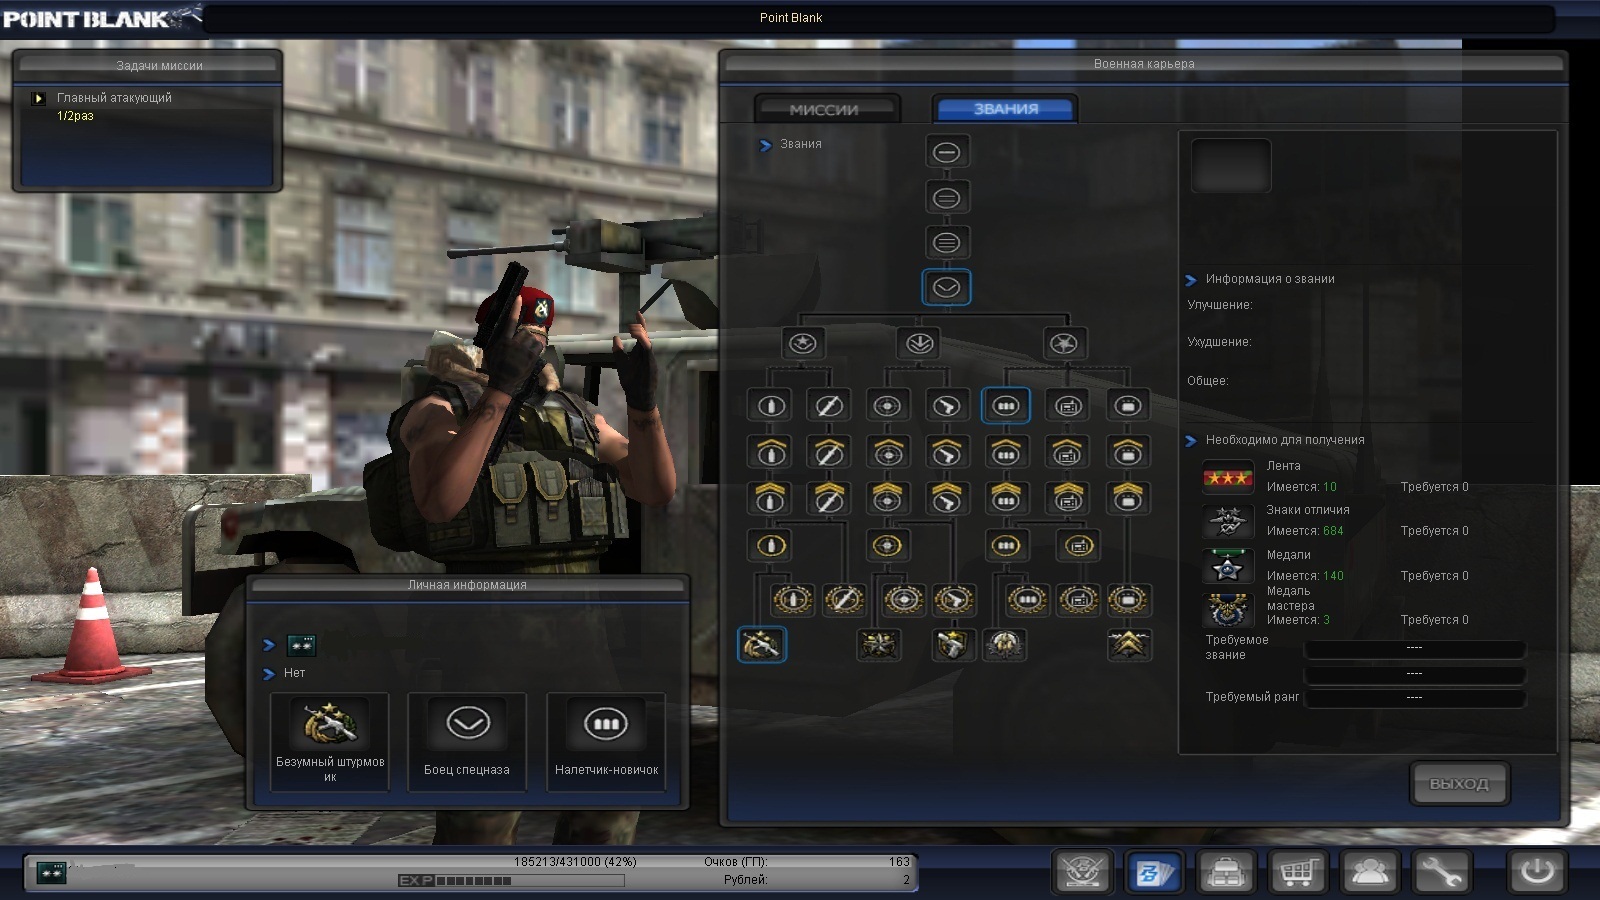This screenshot has height=900, width=1600.
Task: Click the 'Необходимо для получения' heading
Action: pos(1285,440)
